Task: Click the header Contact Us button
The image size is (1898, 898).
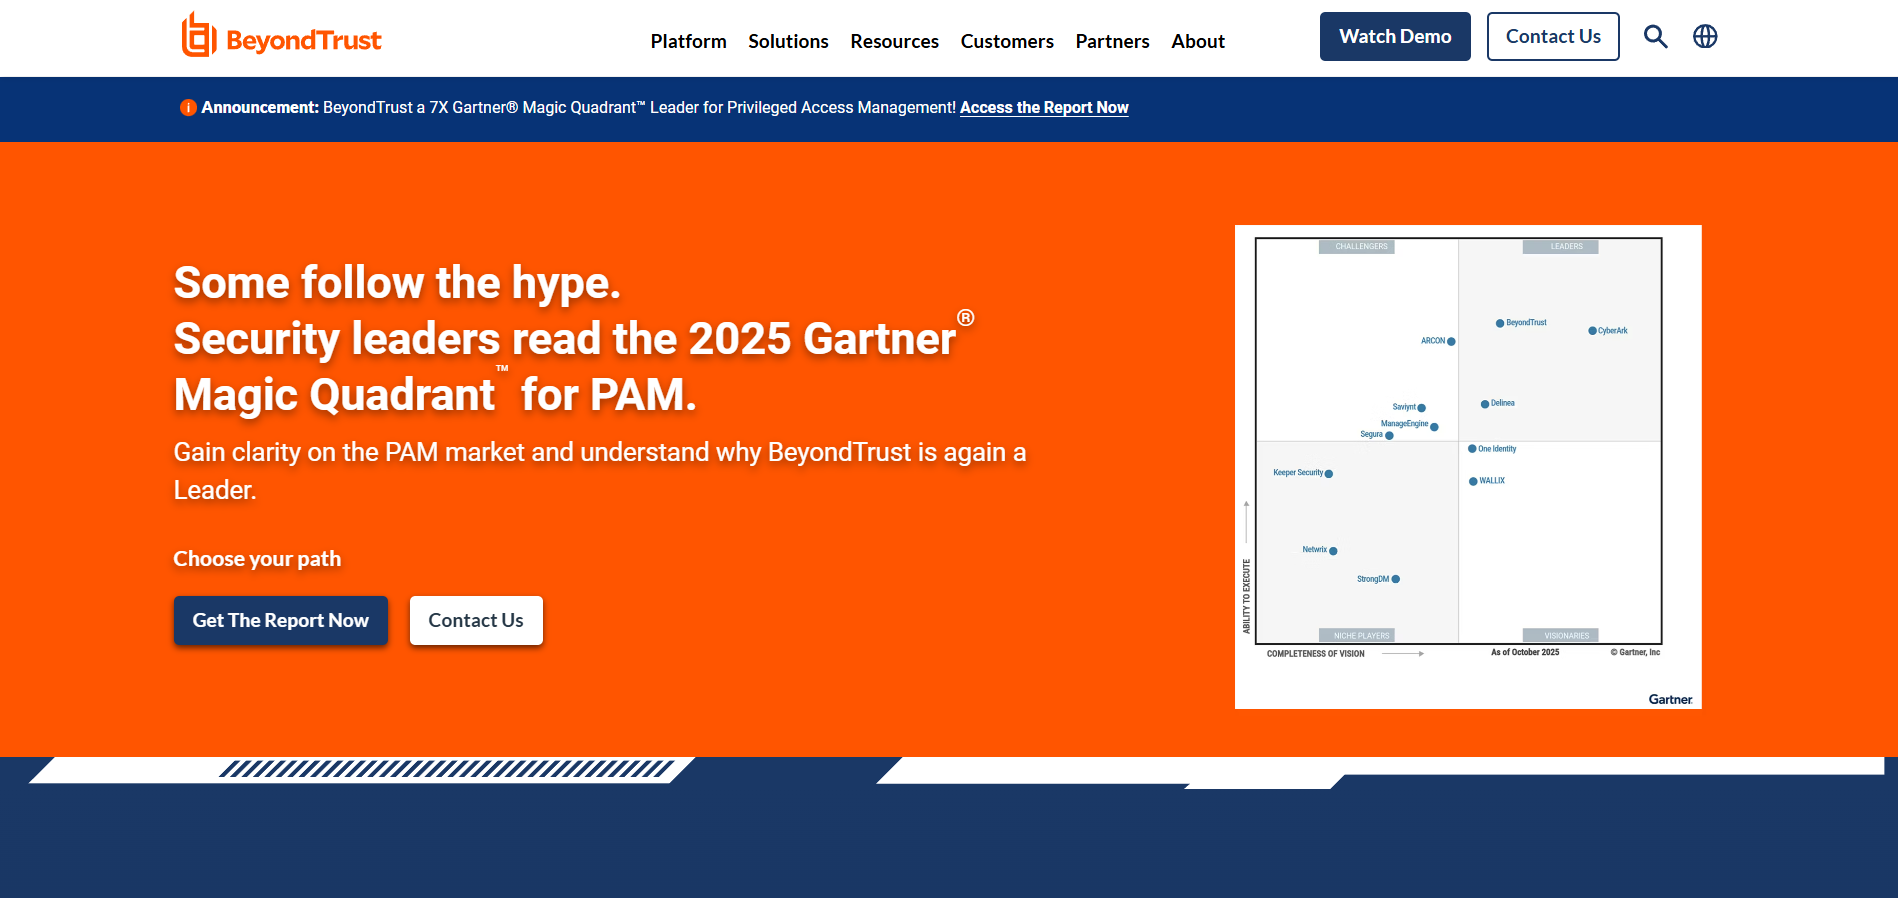Action: coord(1552,37)
